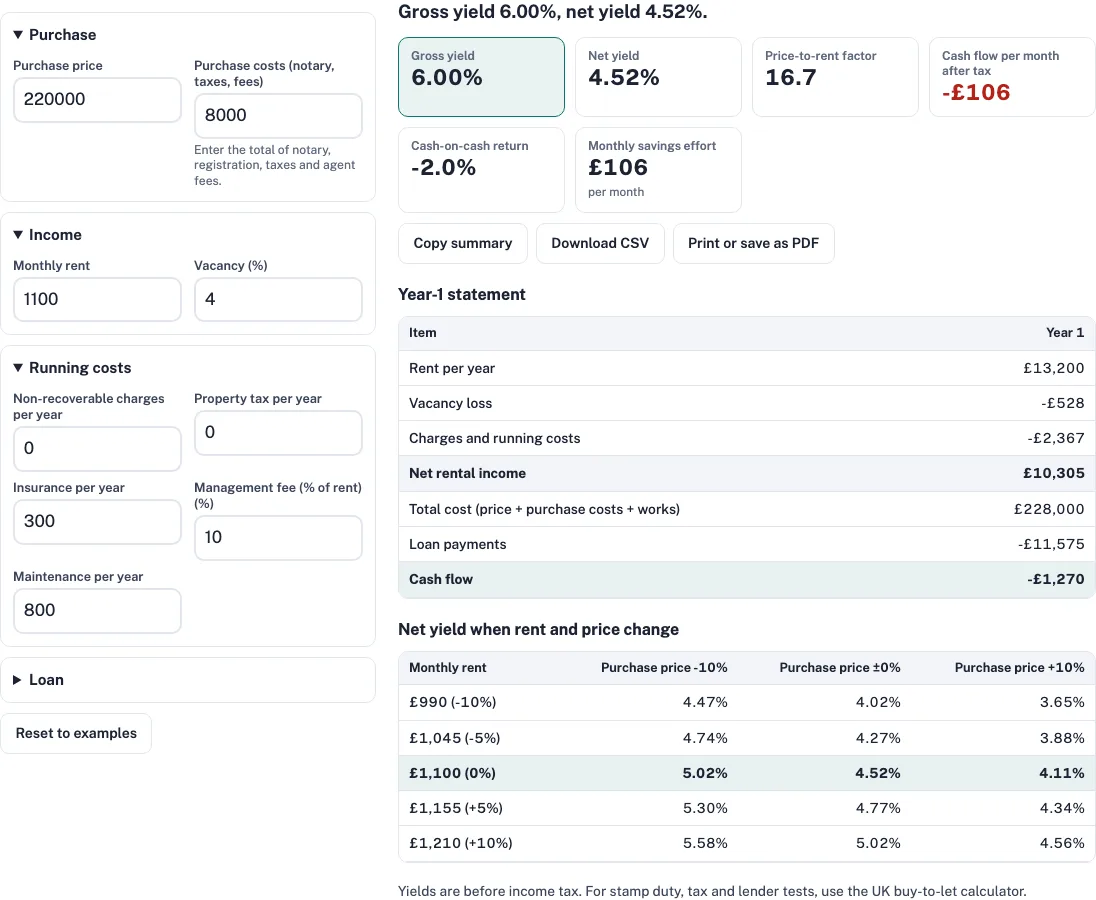Select the £1,045 (-5%) row label
The height and width of the screenshot is (900, 1096).
point(454,738)
